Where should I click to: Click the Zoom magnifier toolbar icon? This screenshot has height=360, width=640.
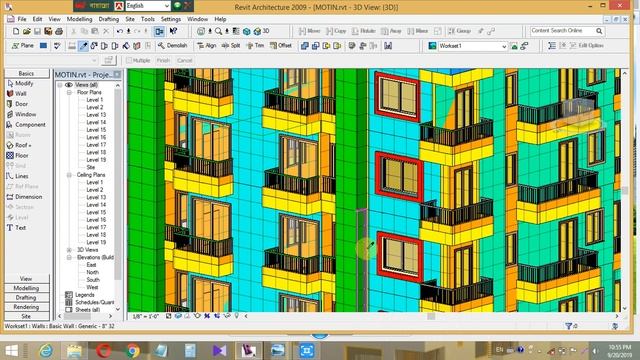218,31
